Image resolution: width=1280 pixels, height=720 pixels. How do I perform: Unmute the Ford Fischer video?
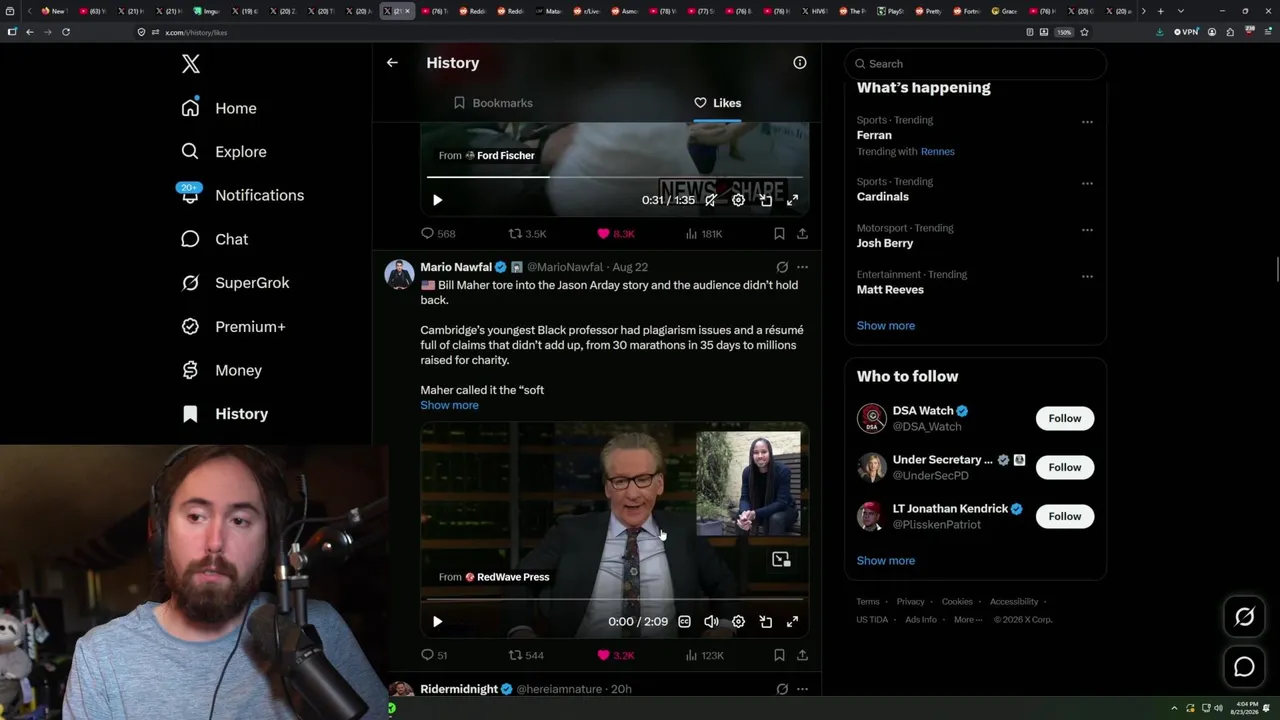(711, 200)
